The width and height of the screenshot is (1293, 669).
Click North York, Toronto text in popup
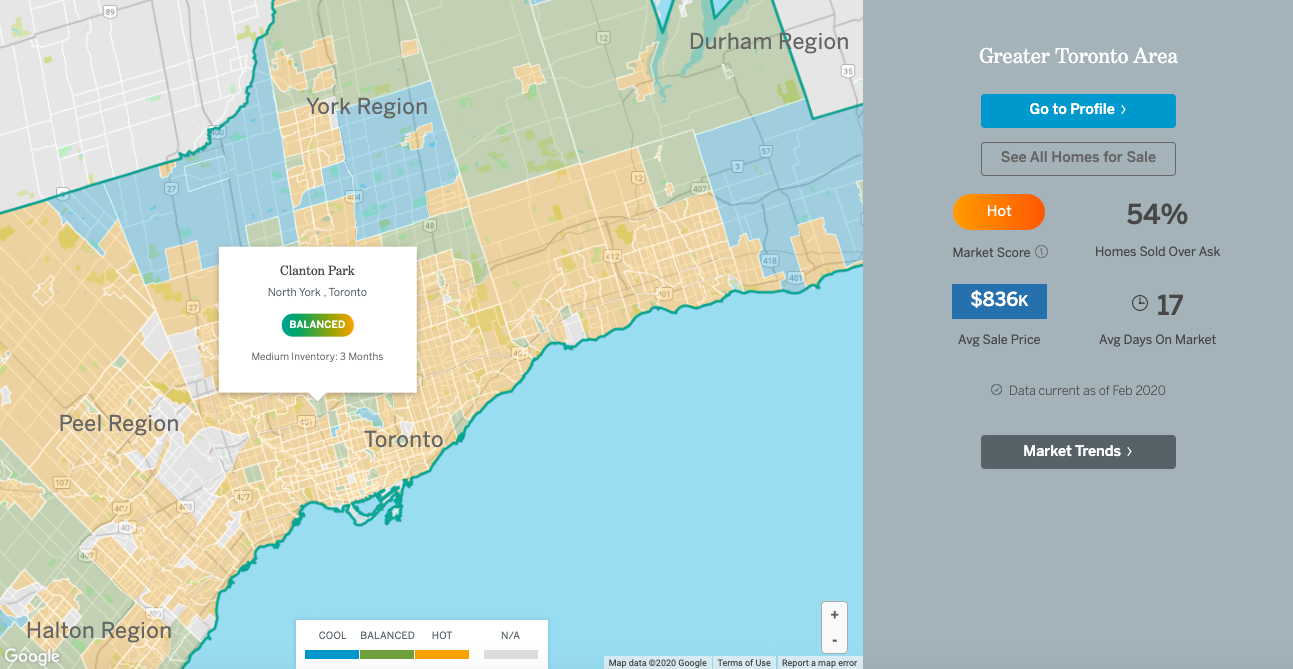317,292
